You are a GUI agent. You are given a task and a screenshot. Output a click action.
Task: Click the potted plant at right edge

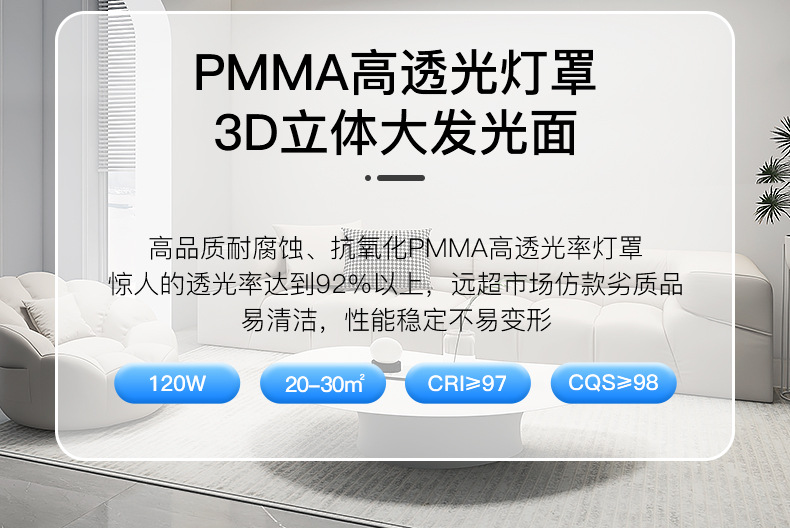(774, 171)
